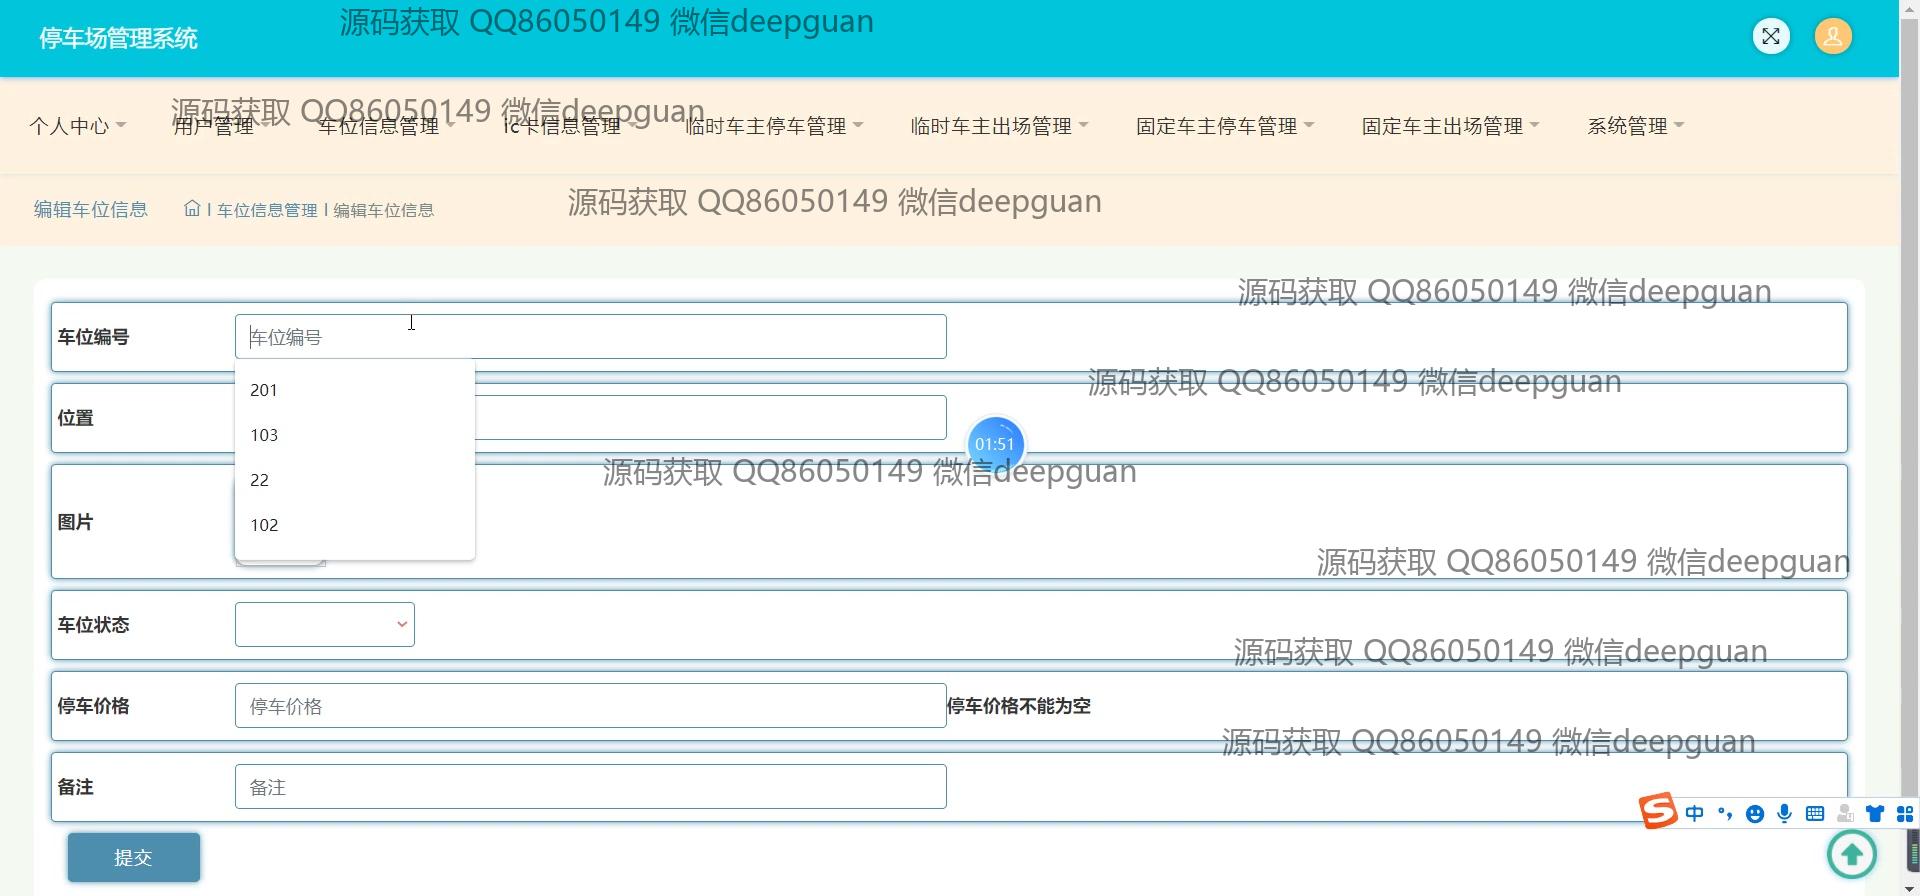Image resolution: width=1920 pixels, height=896 pixels.
Task: Open the Sogou emoji smiley icon
Action: pos(1754,814)
